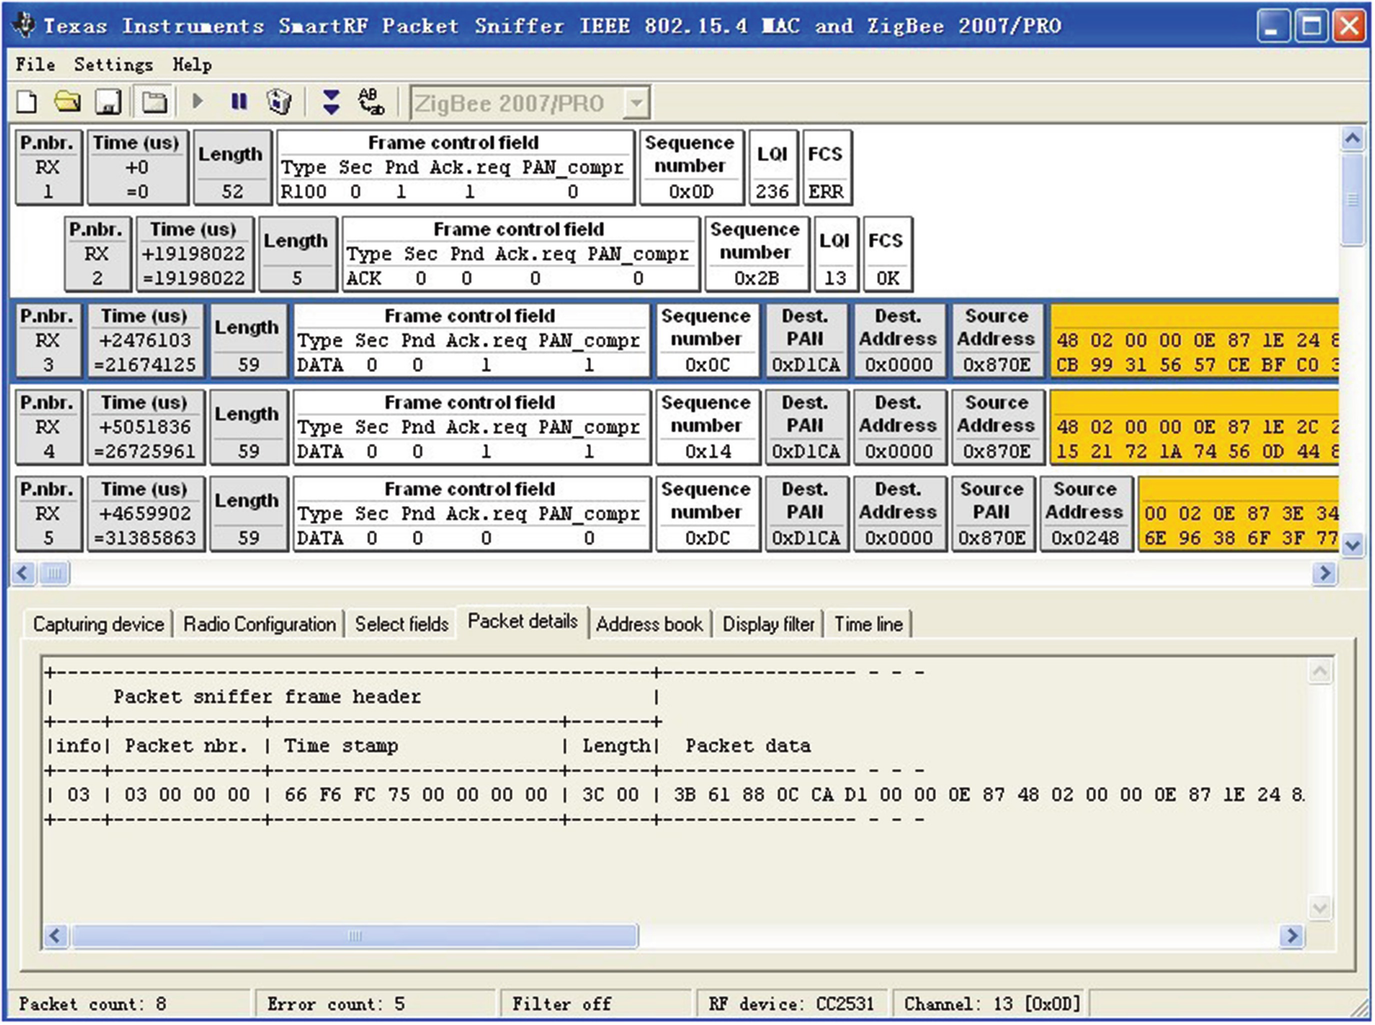Click the packet list scroll up arrow
The height and width of the screenshot is (1025, 1375).
click(x=1352, y=138)
